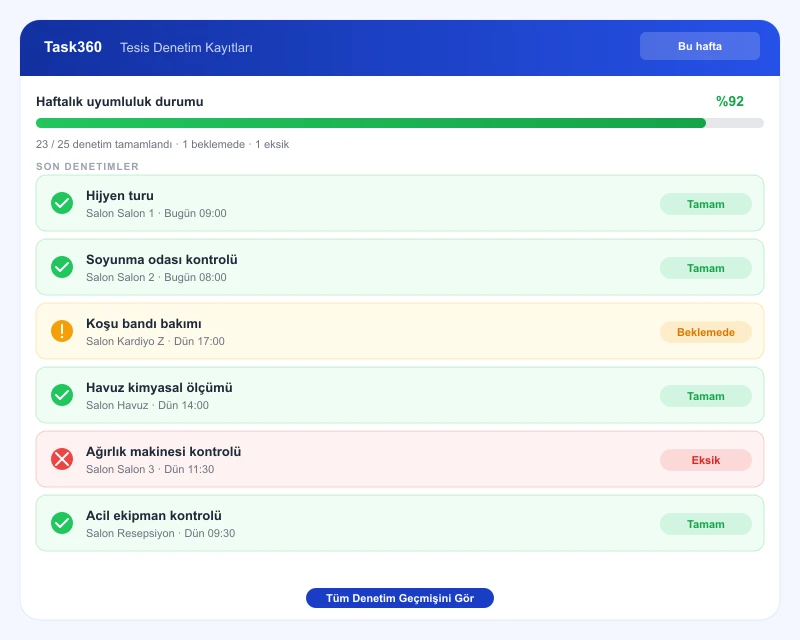Select the Soyunma odası kontrolü title
The width and height of the screenshot is (800, 640).
(162, 259)
